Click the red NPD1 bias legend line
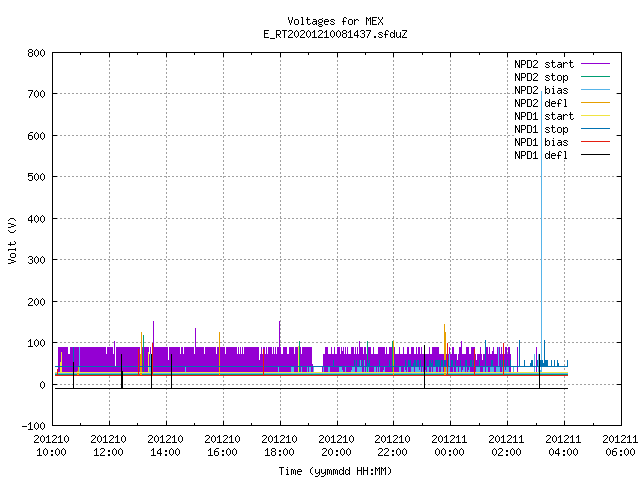 (595, 142)
